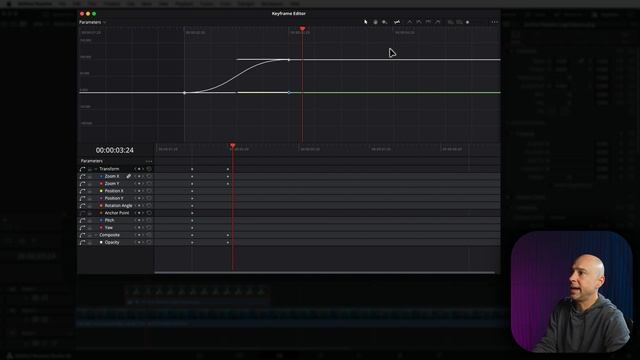
Task: Toggle curve display for Position Y row
Action: [82, 198]
